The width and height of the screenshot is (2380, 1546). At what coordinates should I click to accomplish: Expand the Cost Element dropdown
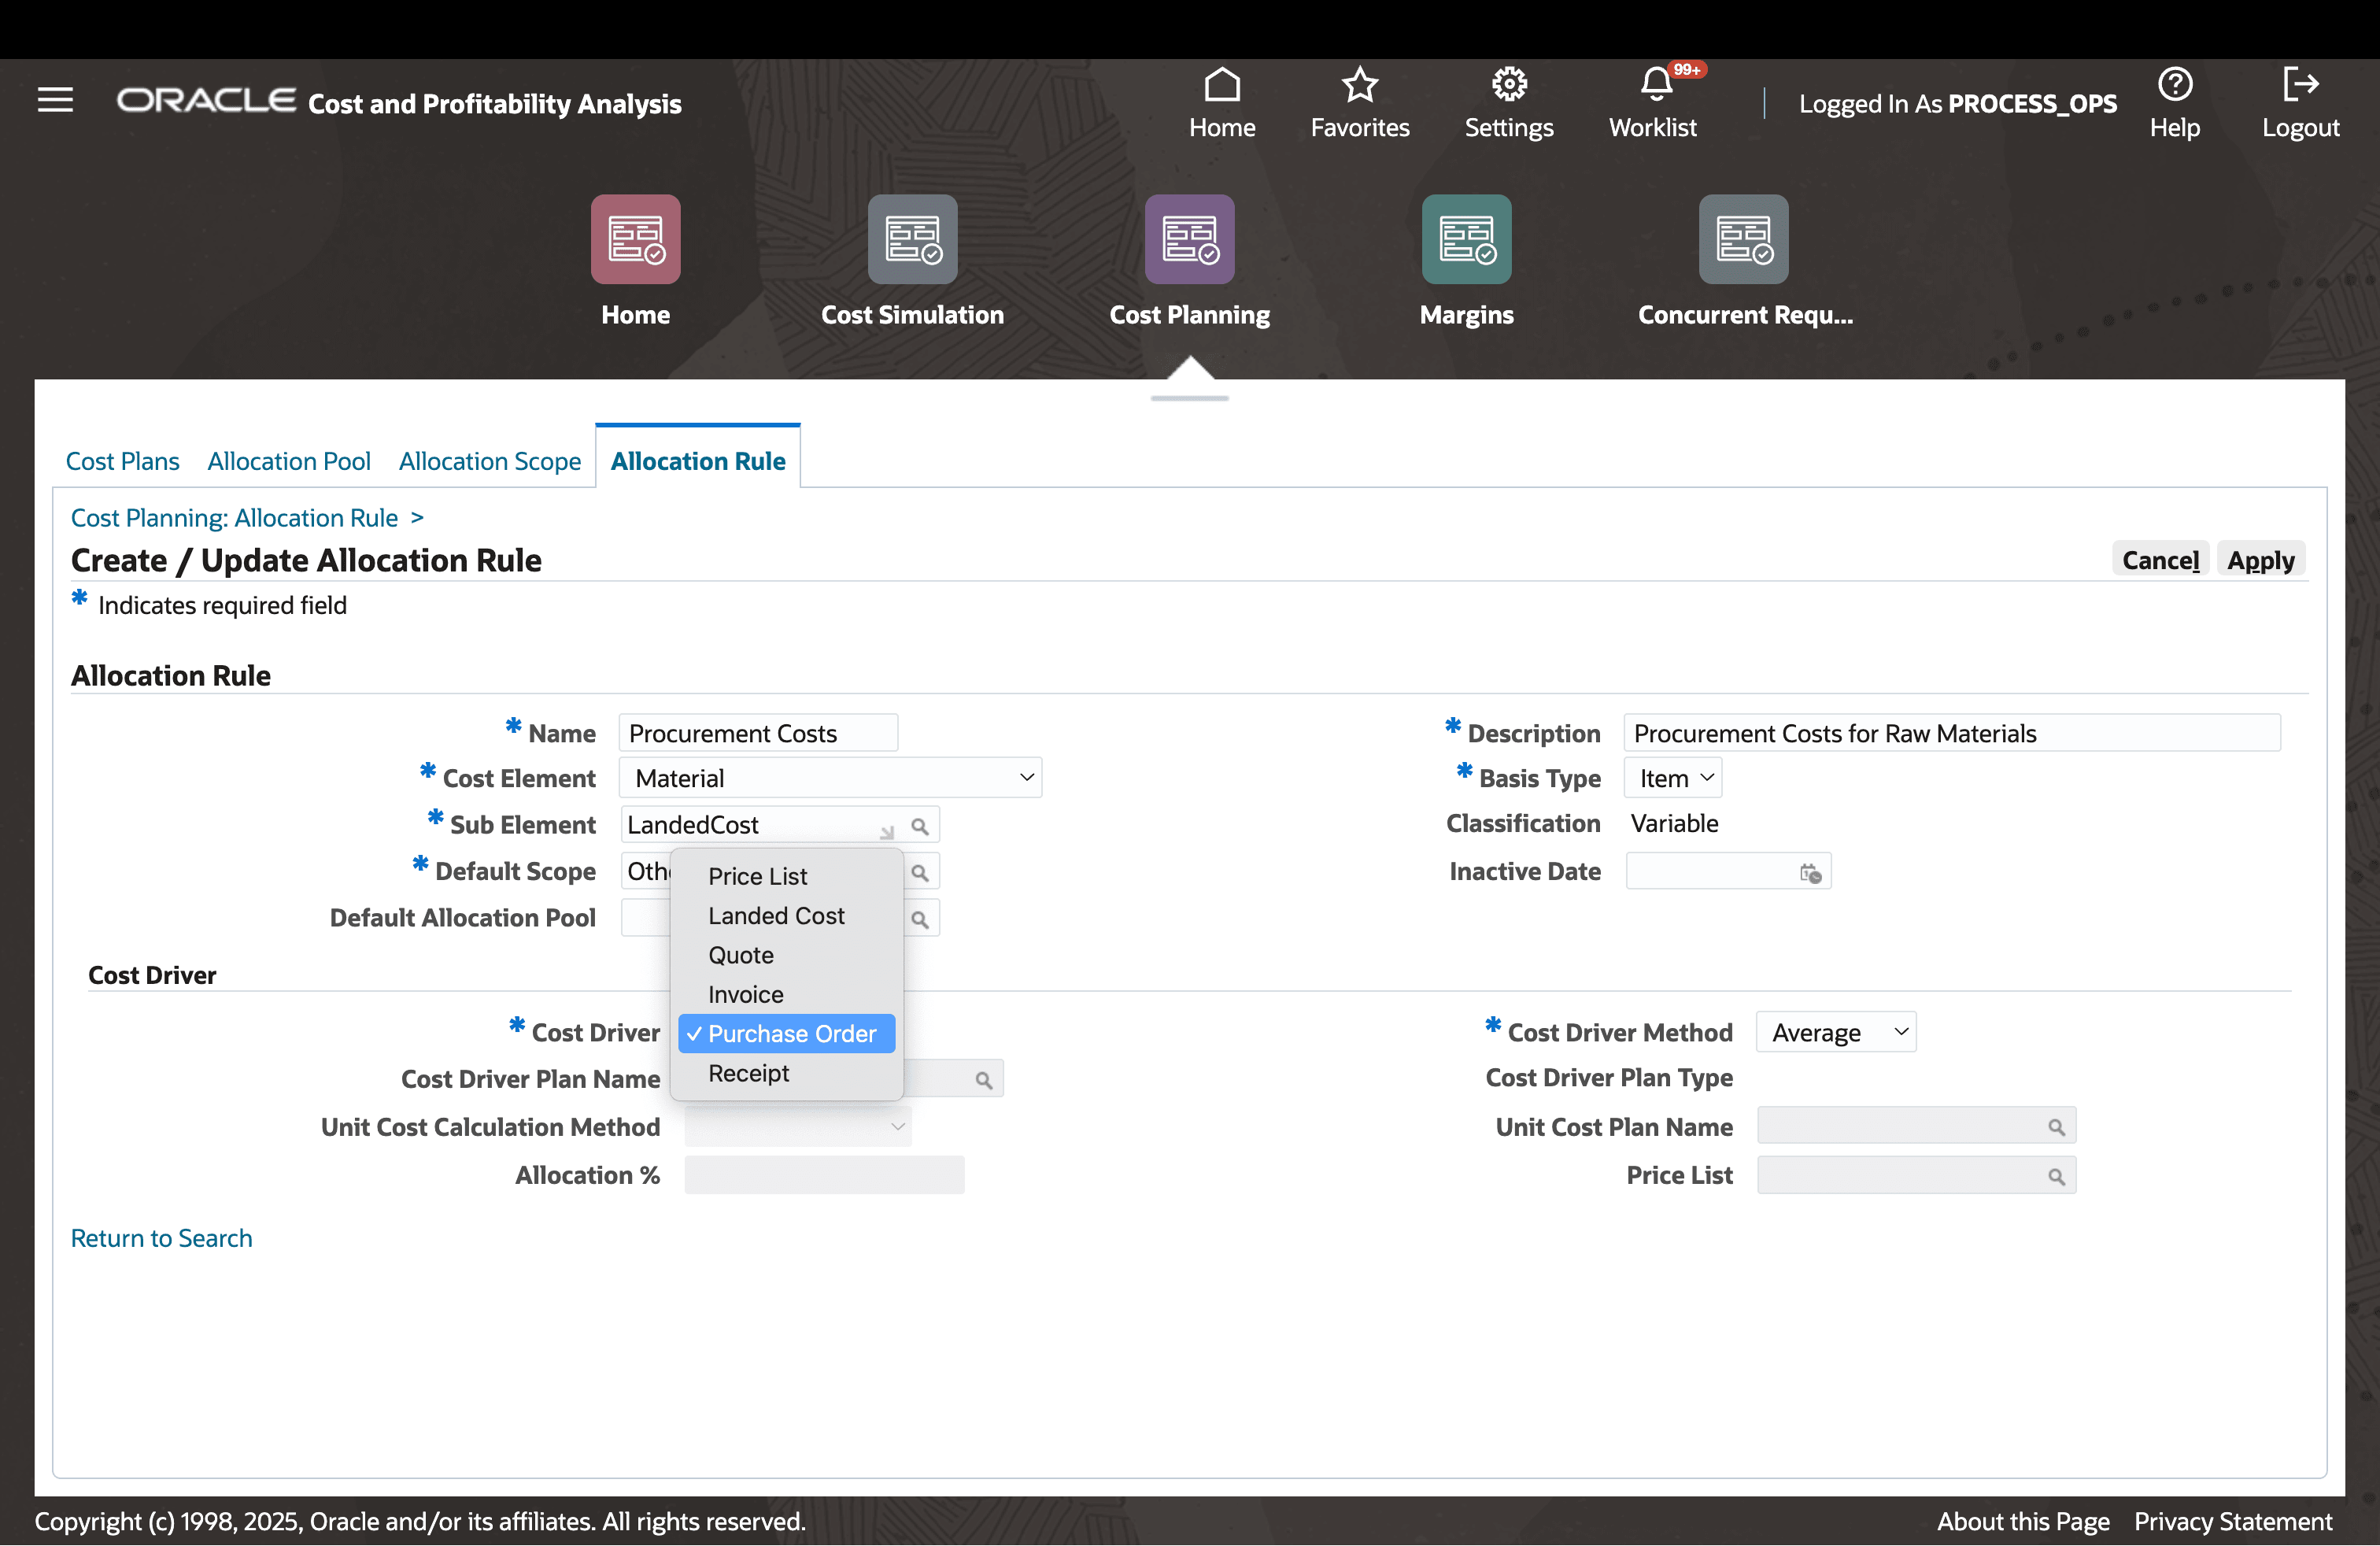pyautogui.click(x=830, y=778)
